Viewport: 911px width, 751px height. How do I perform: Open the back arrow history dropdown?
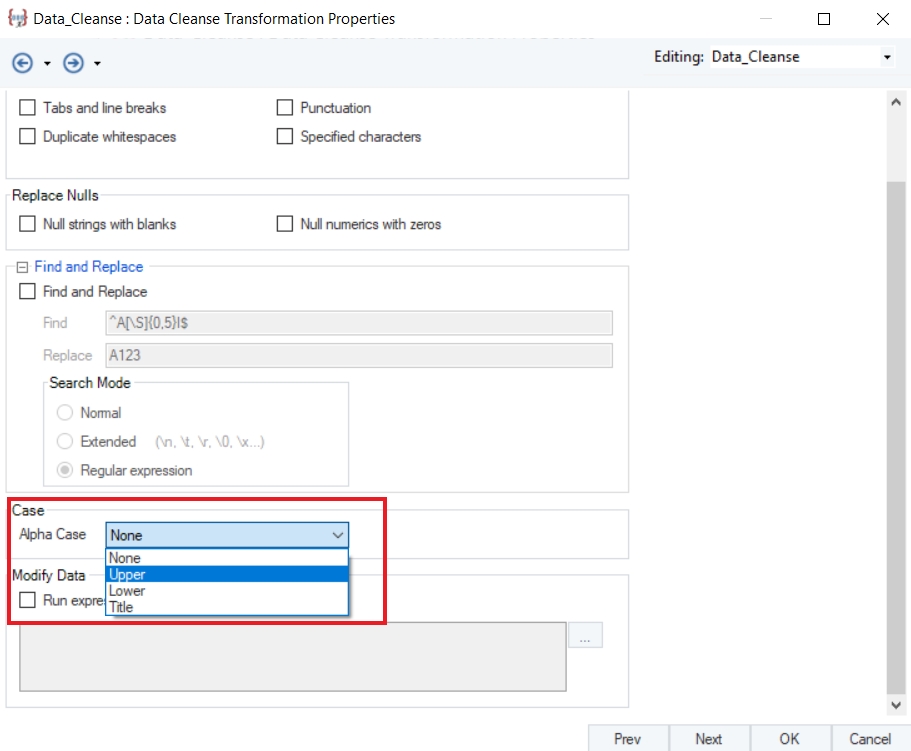pos(47,64)
